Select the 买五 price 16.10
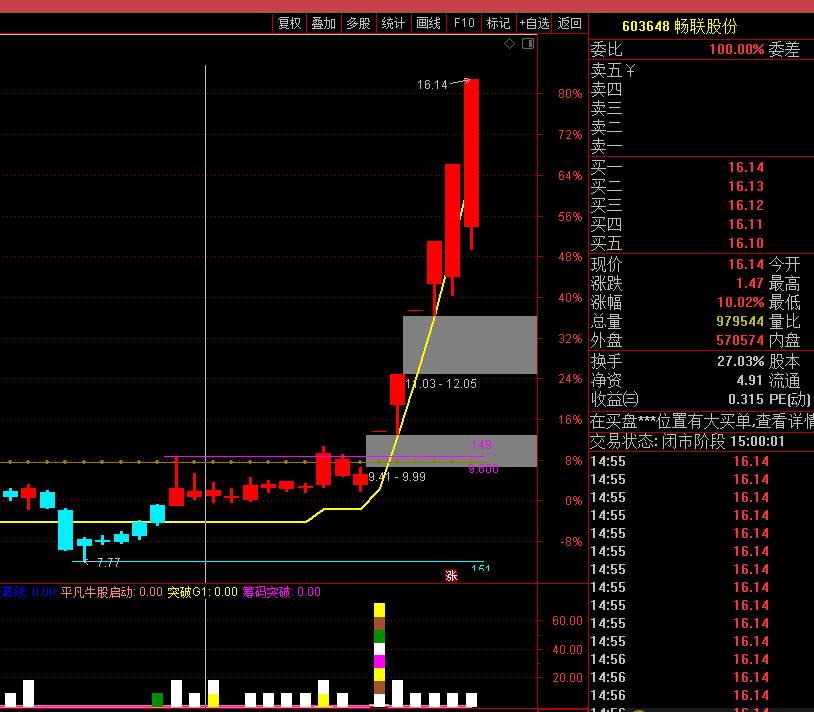814x712 pixels. coord(746,243)
